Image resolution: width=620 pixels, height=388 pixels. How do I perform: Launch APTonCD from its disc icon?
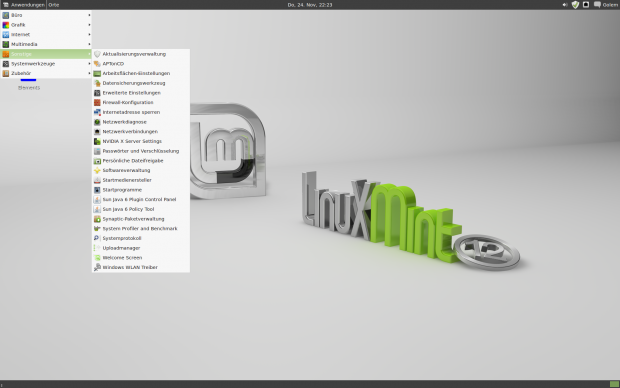(x=97, y=64)
